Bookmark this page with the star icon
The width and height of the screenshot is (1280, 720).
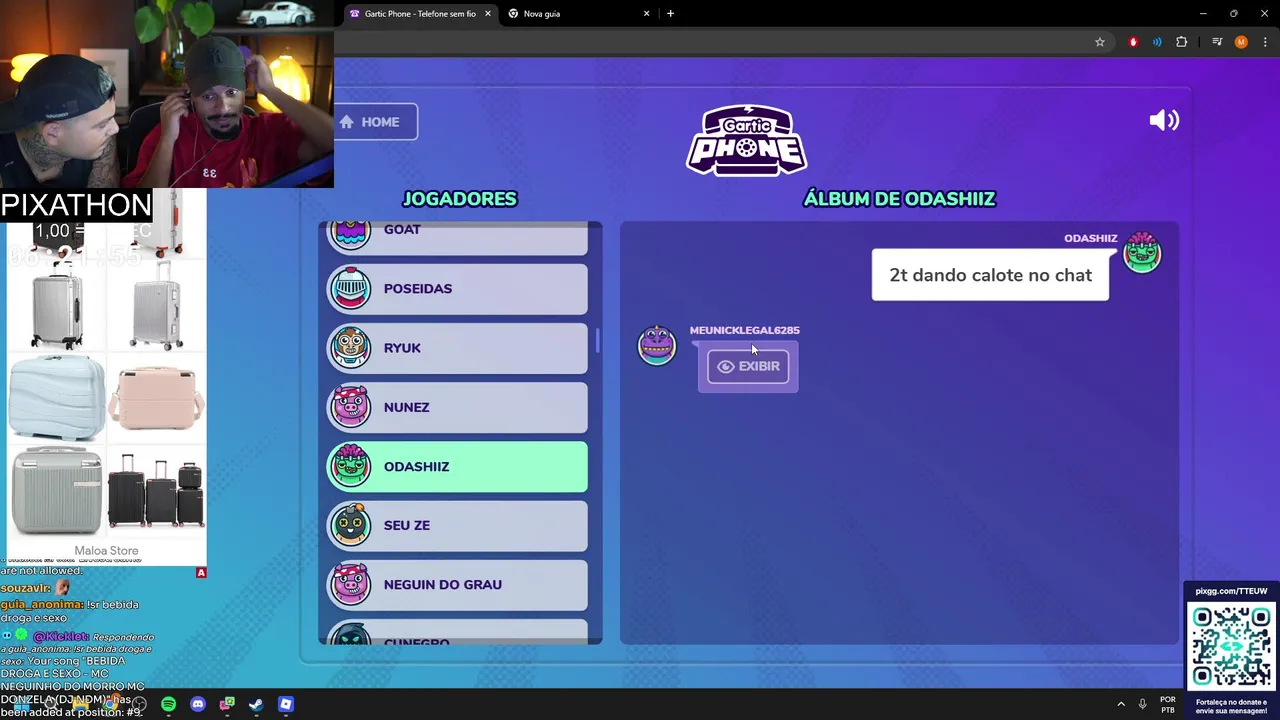[1100, 42]
